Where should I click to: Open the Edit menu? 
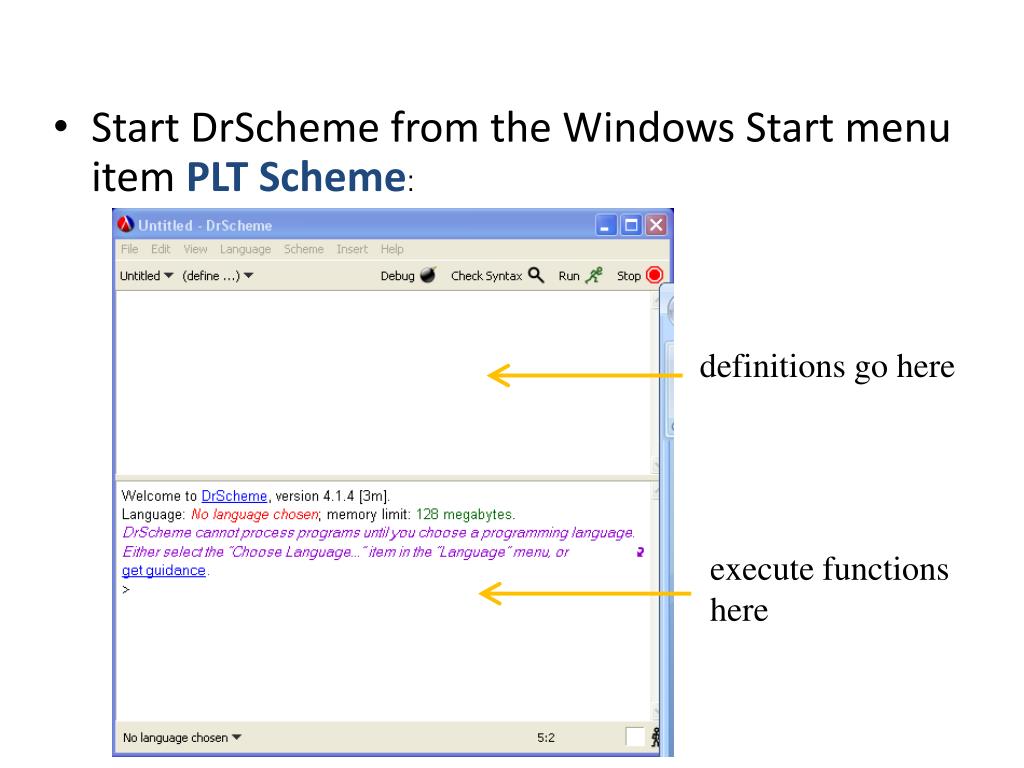click(160, 249)
